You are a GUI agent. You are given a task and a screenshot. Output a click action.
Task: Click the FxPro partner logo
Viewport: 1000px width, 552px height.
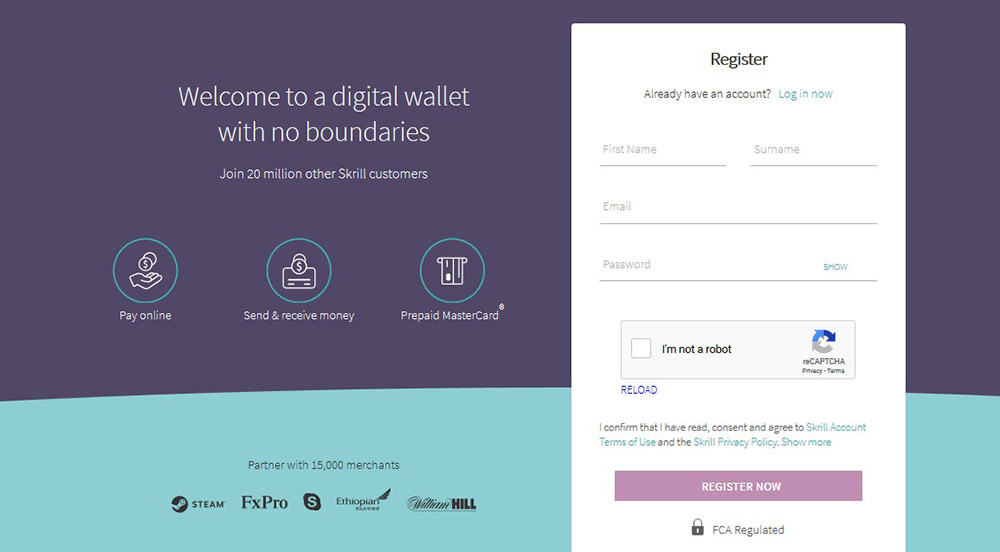264,502
